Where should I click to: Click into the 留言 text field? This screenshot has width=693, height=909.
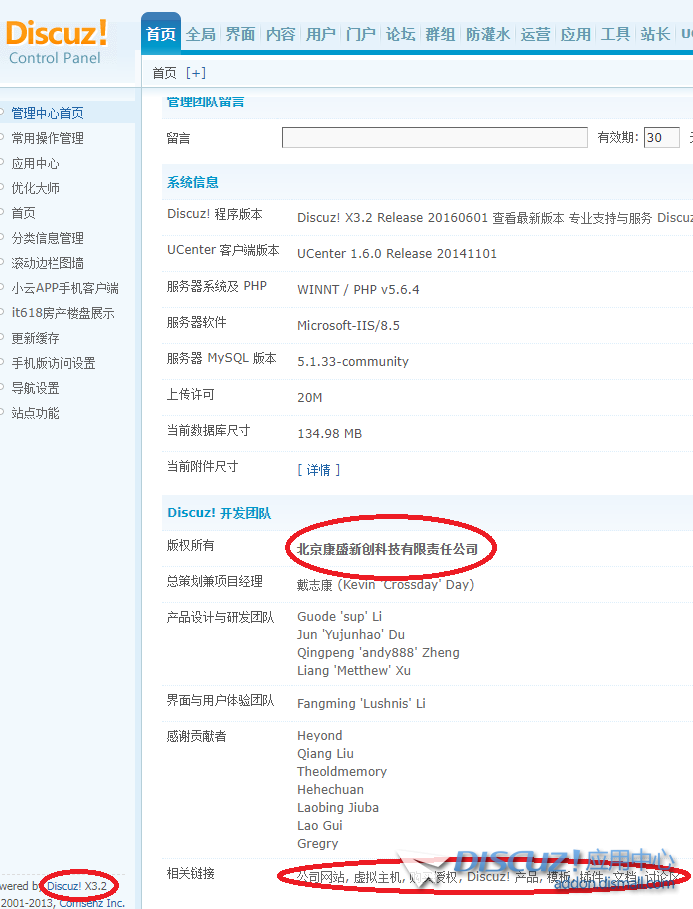434,138
